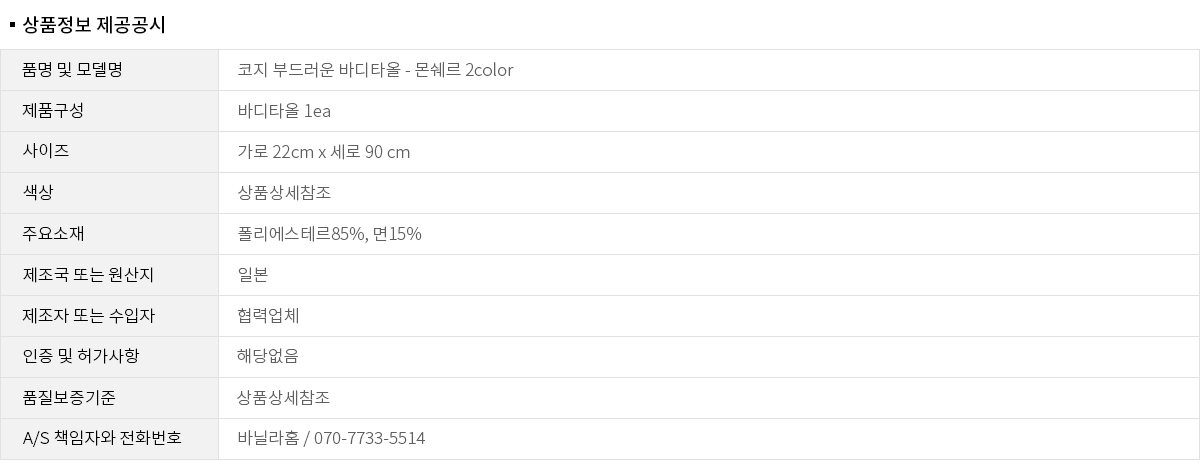
Task: Click the 협력업체 manufacturer value
Action: (268, 316)
